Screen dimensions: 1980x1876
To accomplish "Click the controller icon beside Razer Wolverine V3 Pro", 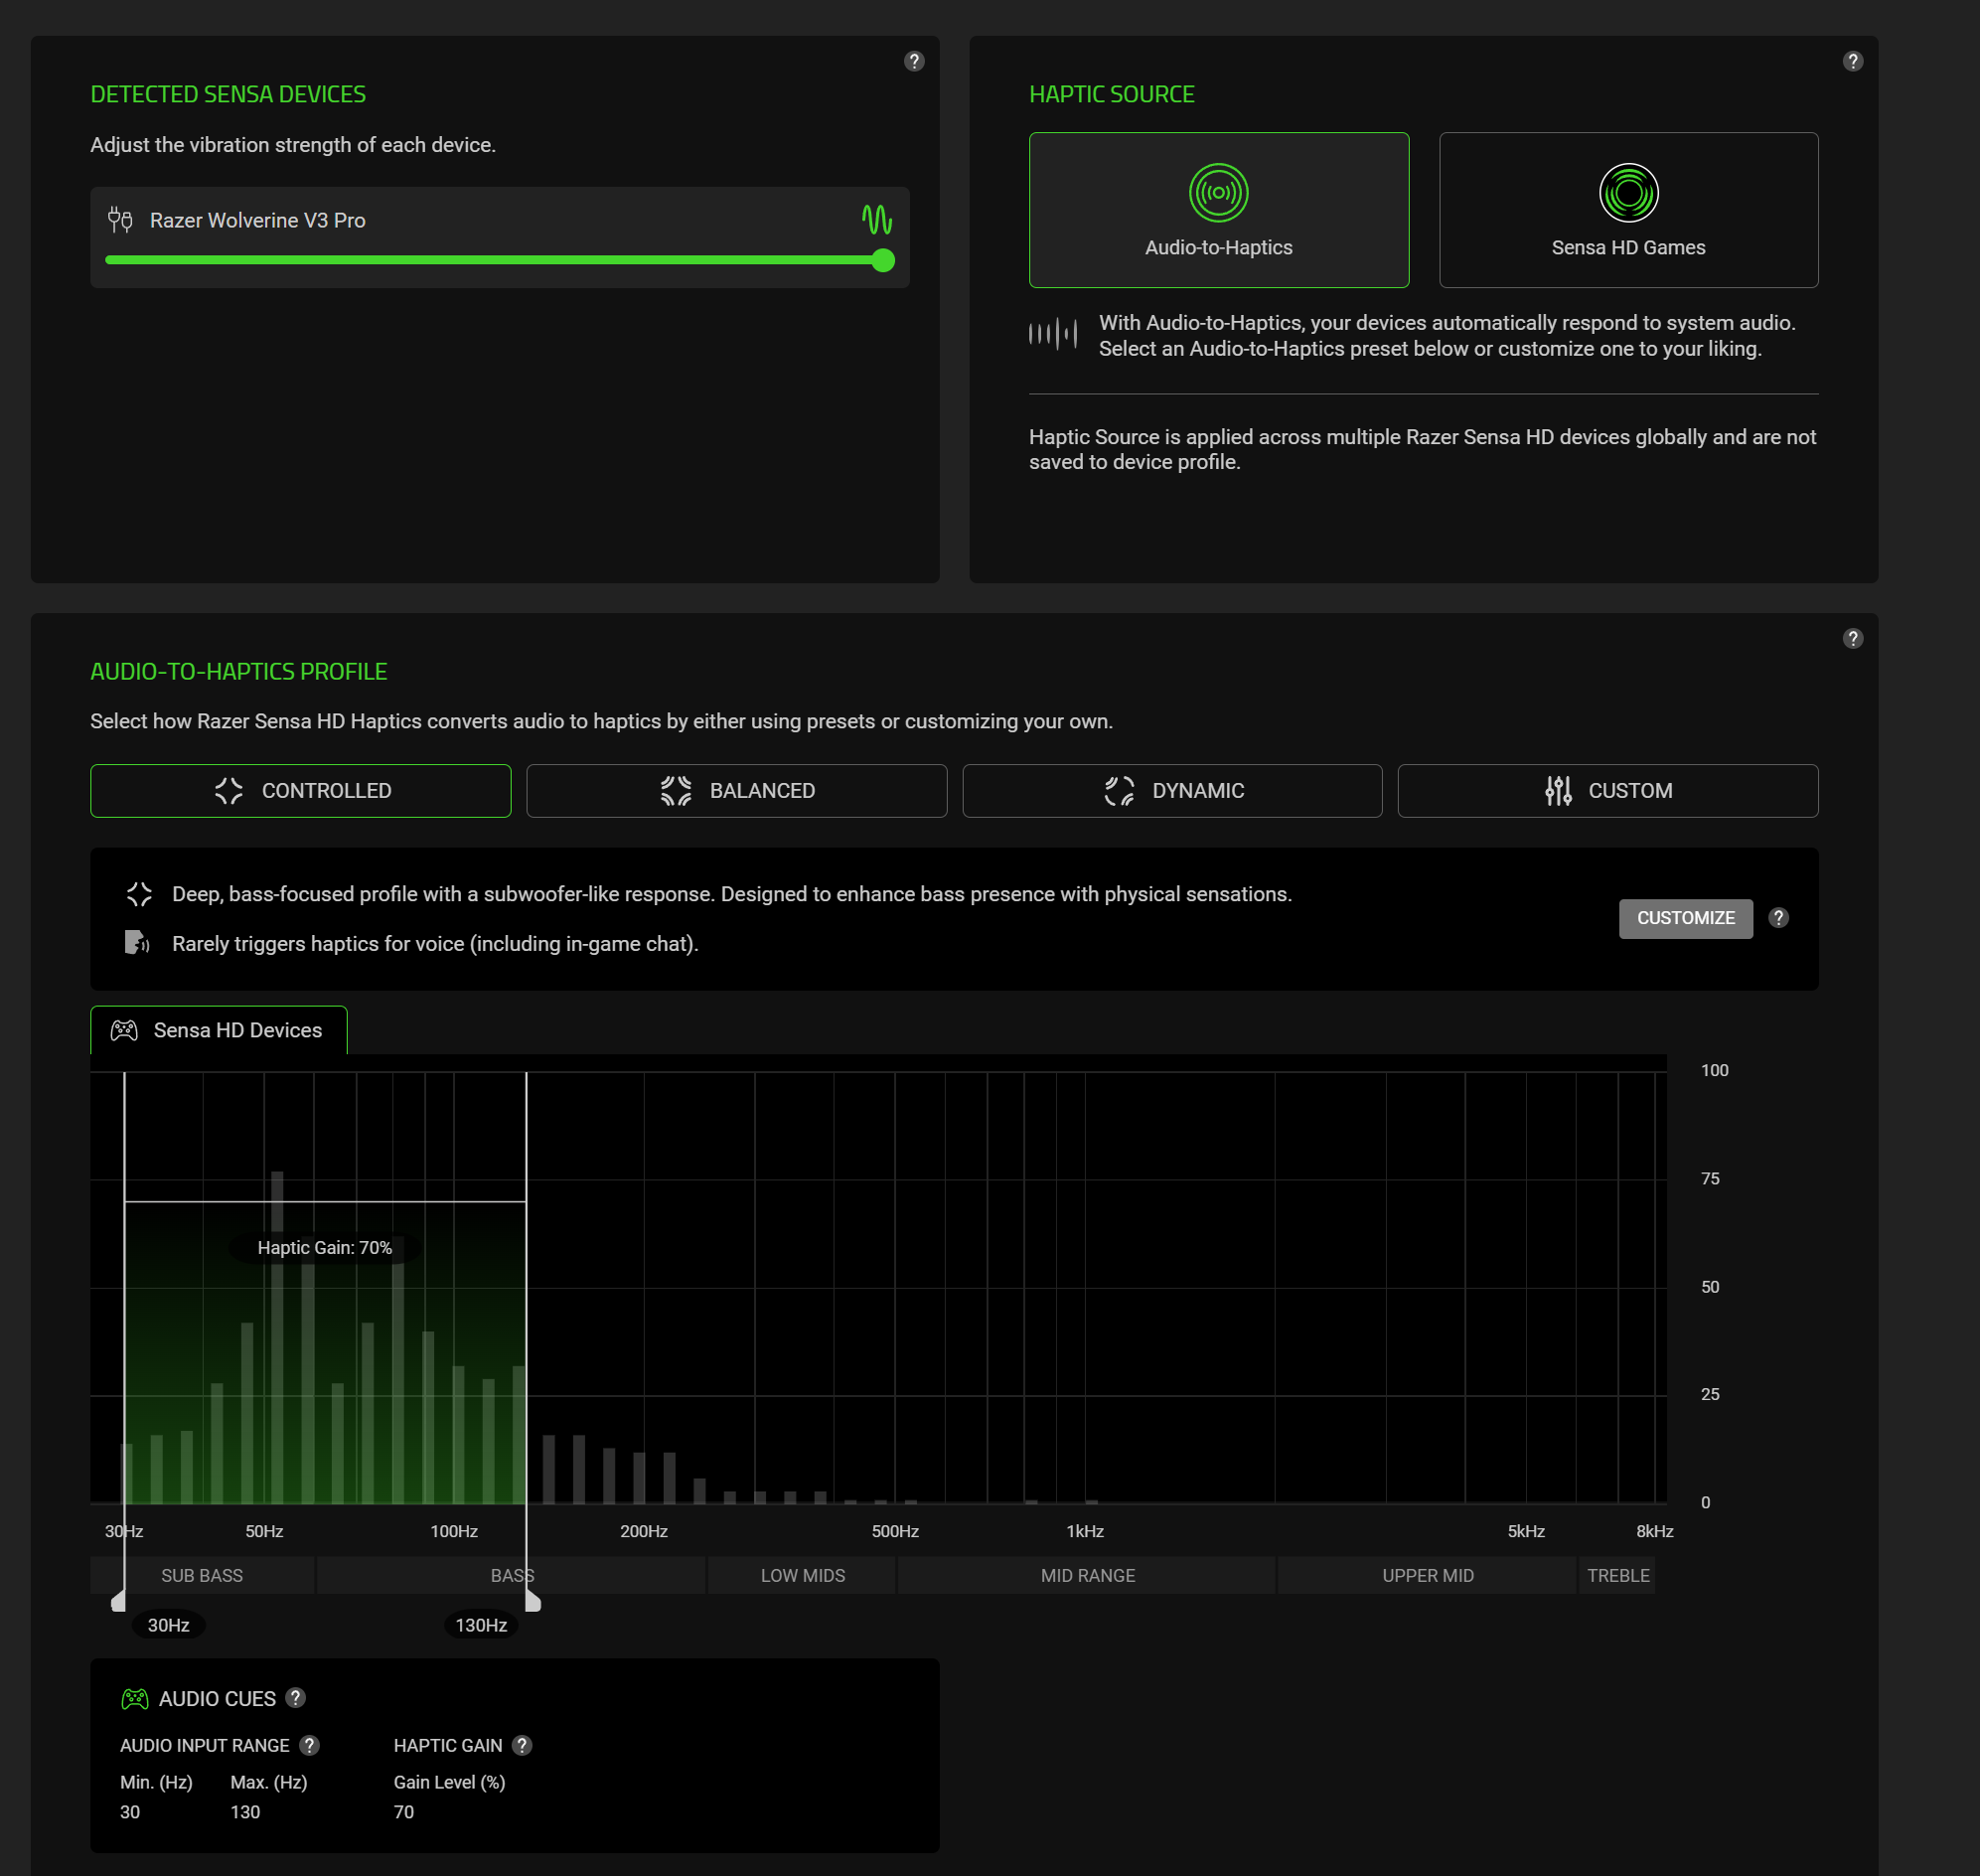I will (120, 219).
